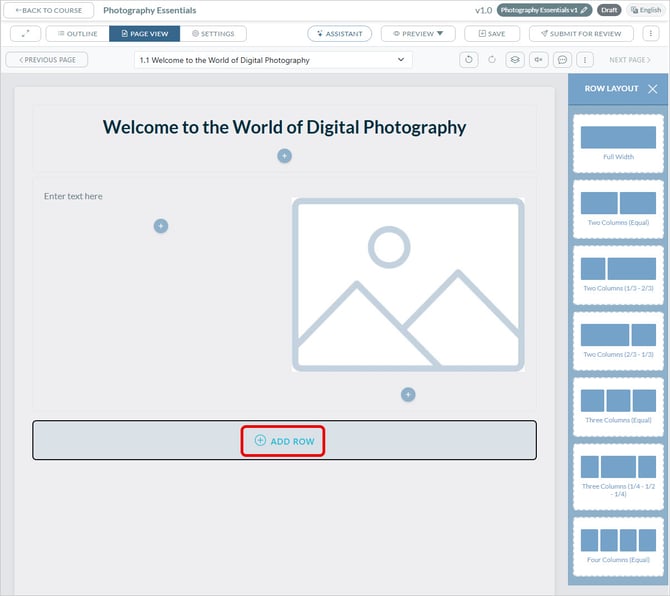Select Three Columns (Equal) layout

(x=618, y=407)
